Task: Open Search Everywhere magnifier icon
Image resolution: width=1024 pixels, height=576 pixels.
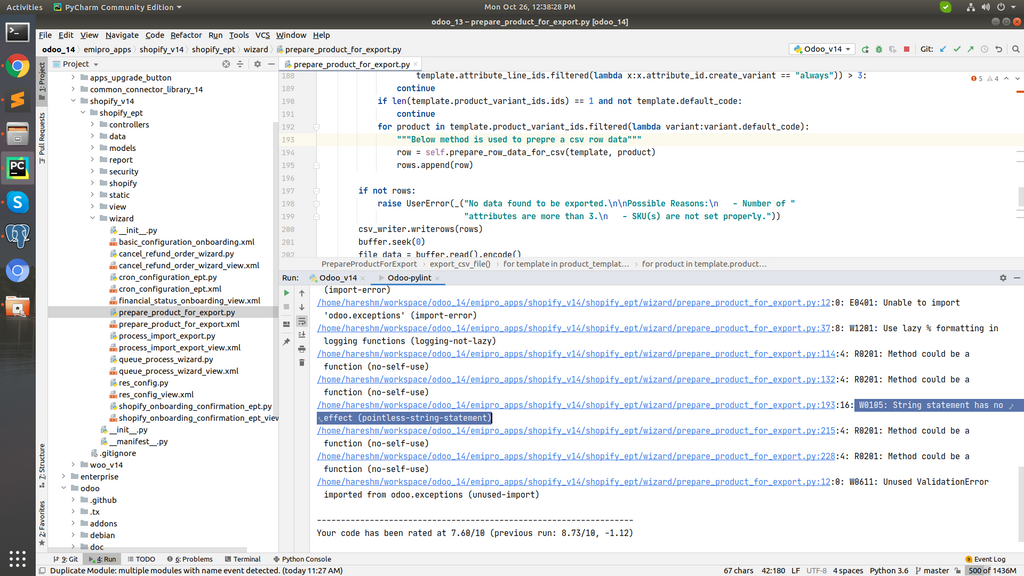Action: click(1014, 48)
